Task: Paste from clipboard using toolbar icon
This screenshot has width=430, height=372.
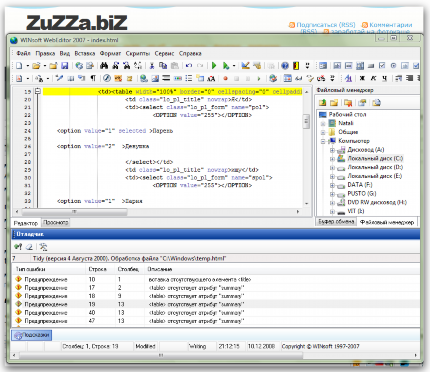Action: coord(174,66)
